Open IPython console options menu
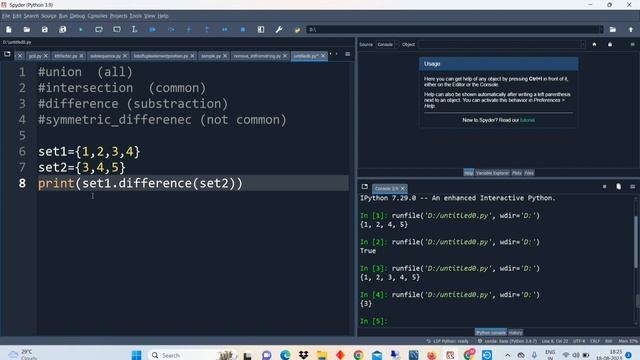Image resolution: width=640 pixels, height=360 pixels. click(632, 187)
